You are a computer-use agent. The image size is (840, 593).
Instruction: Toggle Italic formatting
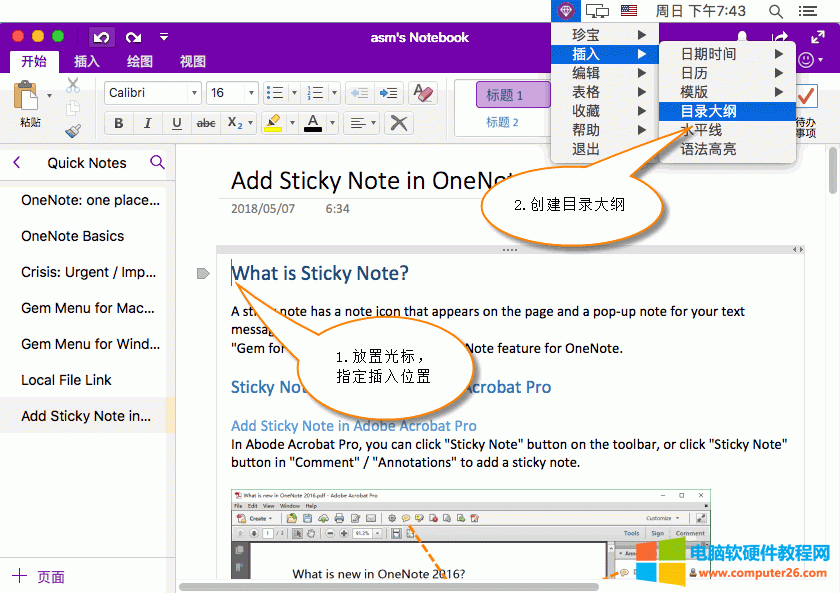(x=148, y=124)
